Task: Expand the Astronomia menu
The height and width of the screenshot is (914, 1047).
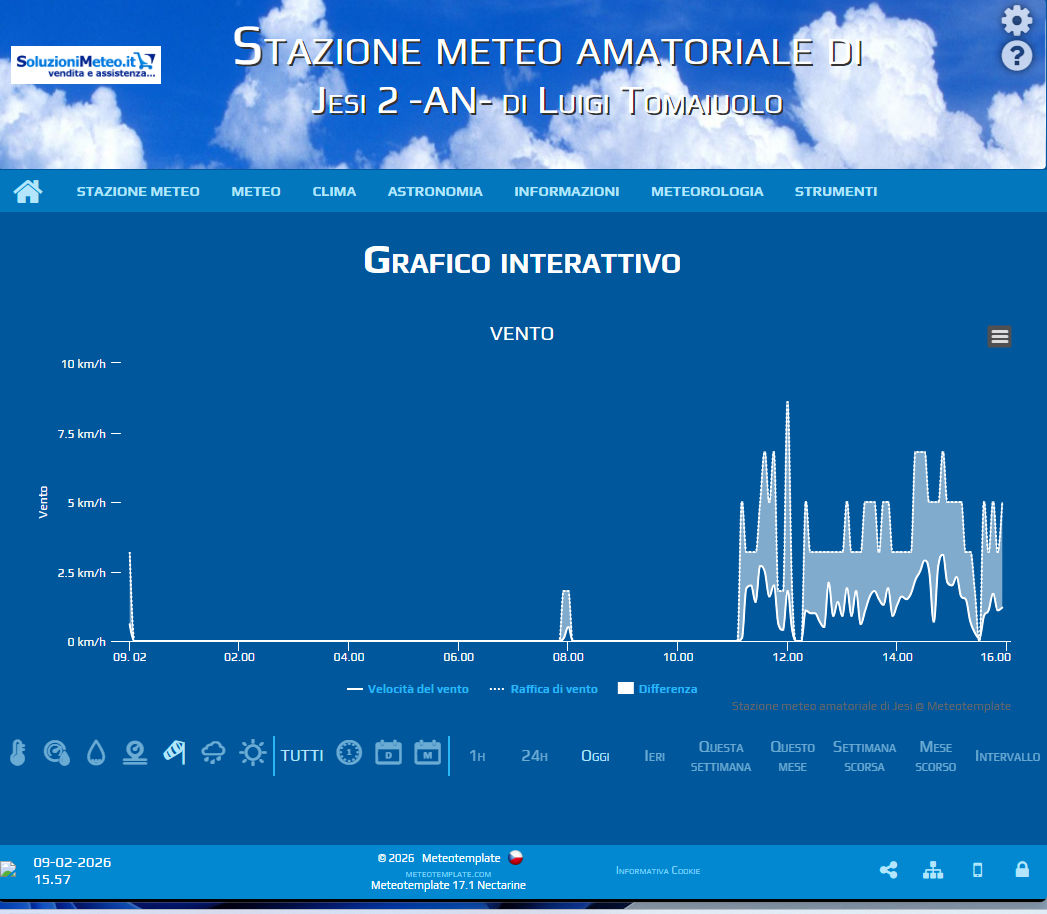Action: click(x=435, y=191)
